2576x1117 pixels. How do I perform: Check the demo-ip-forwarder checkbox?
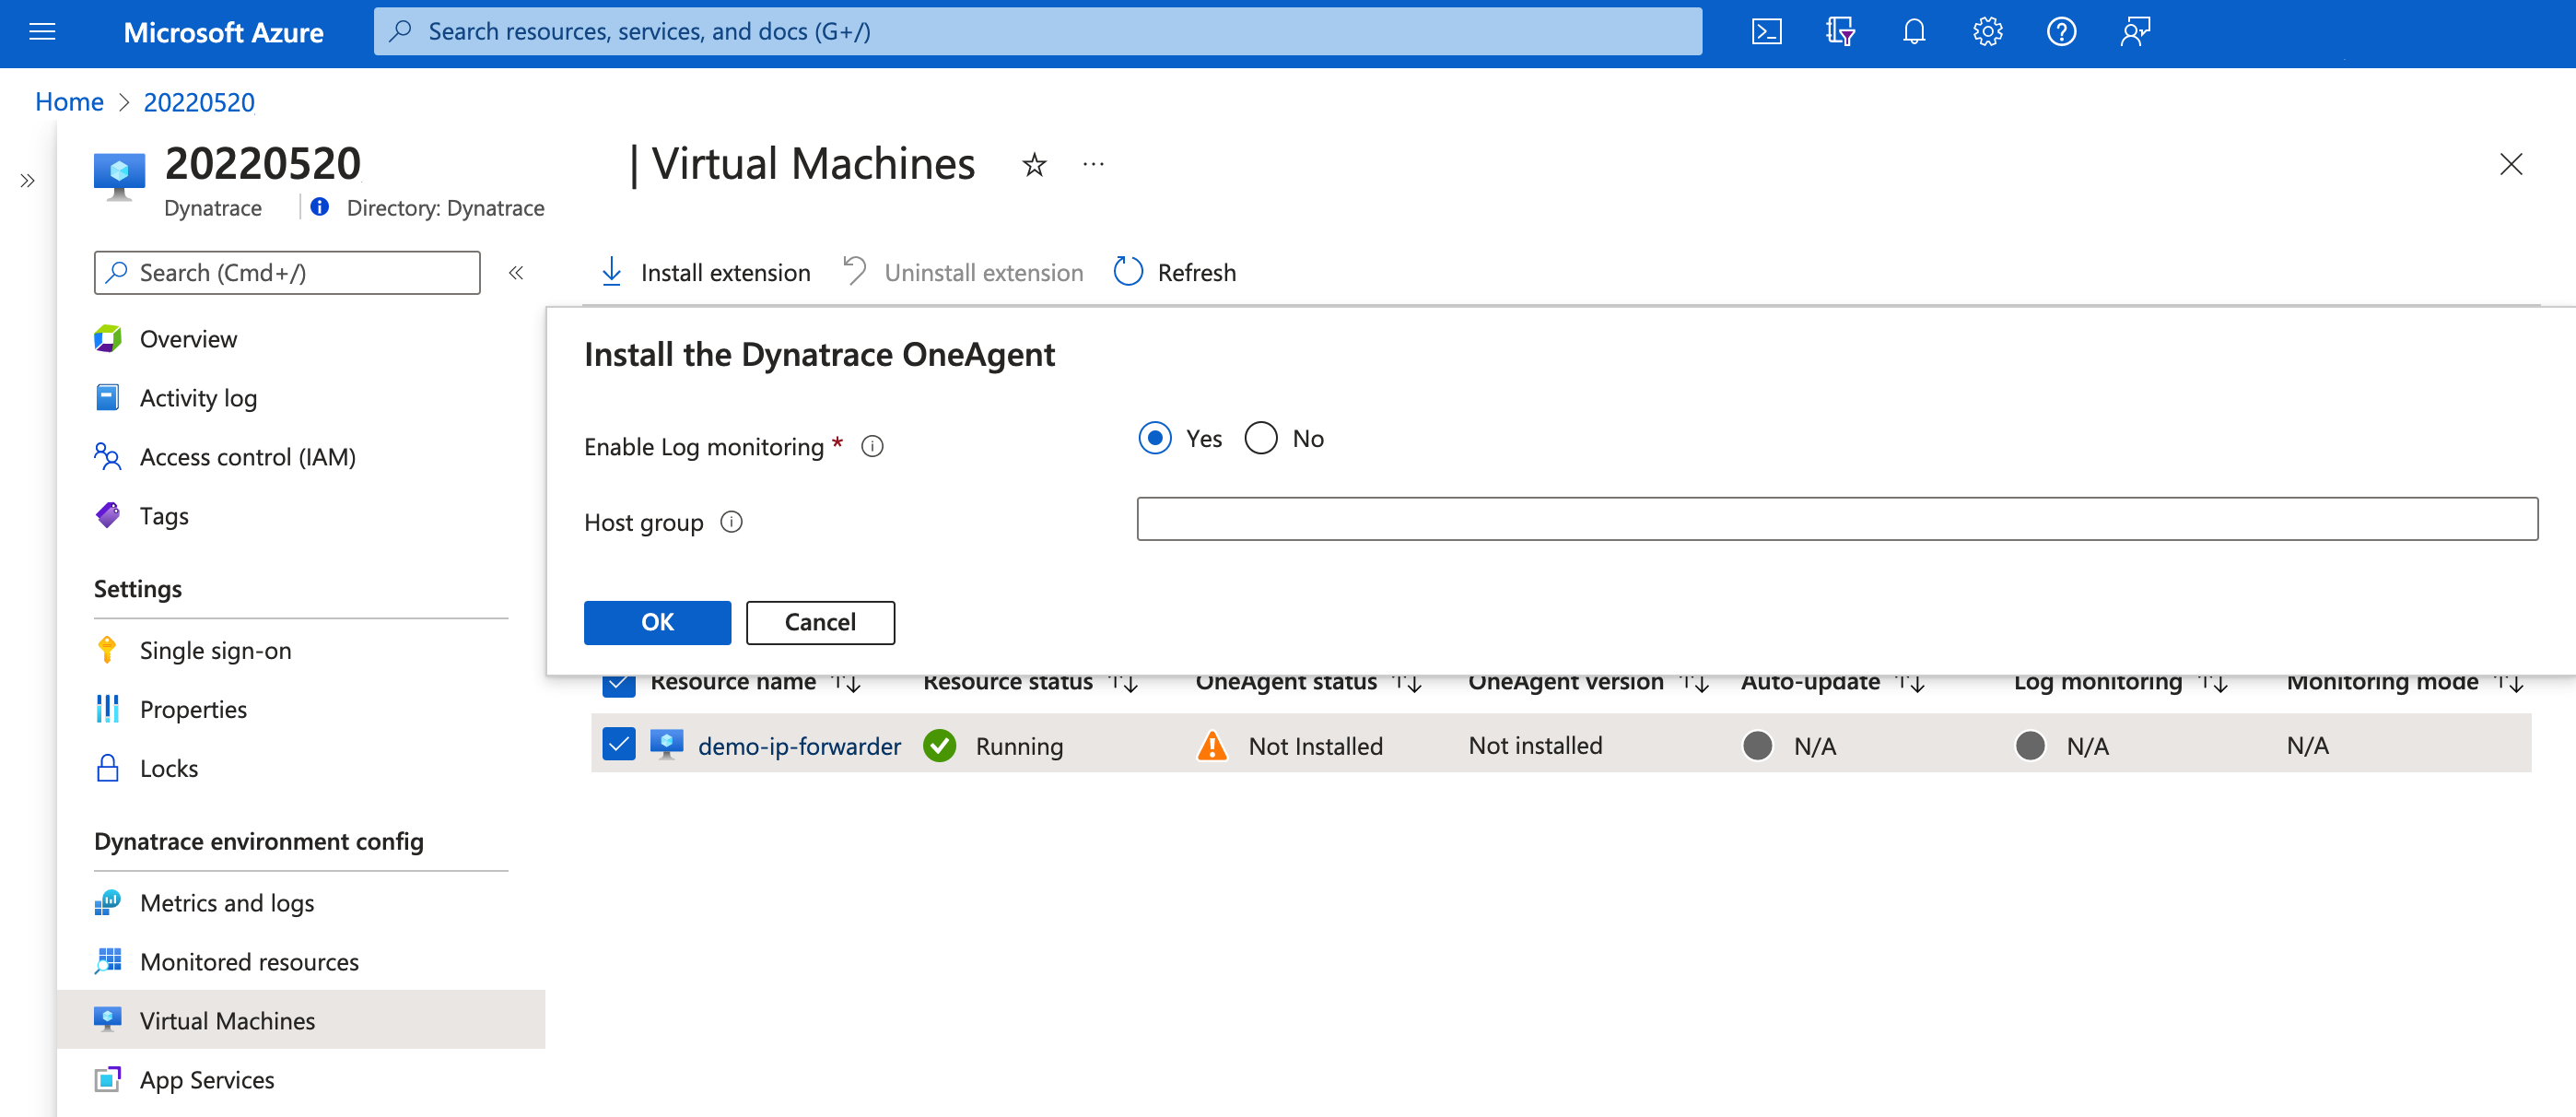pyautogui.click(x=617, y=746)
